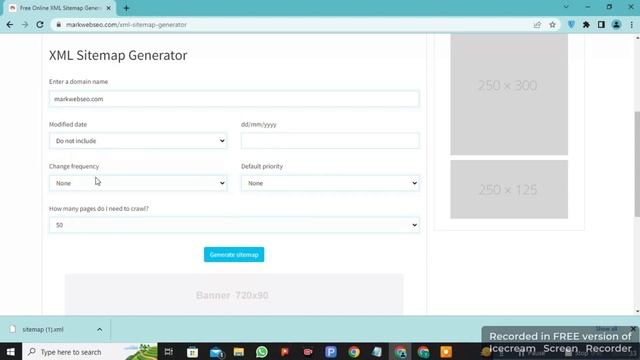The image size is (640, 360).
Task: Open WhatsApp from the taskbar
Action: click(x=262, y=352)
